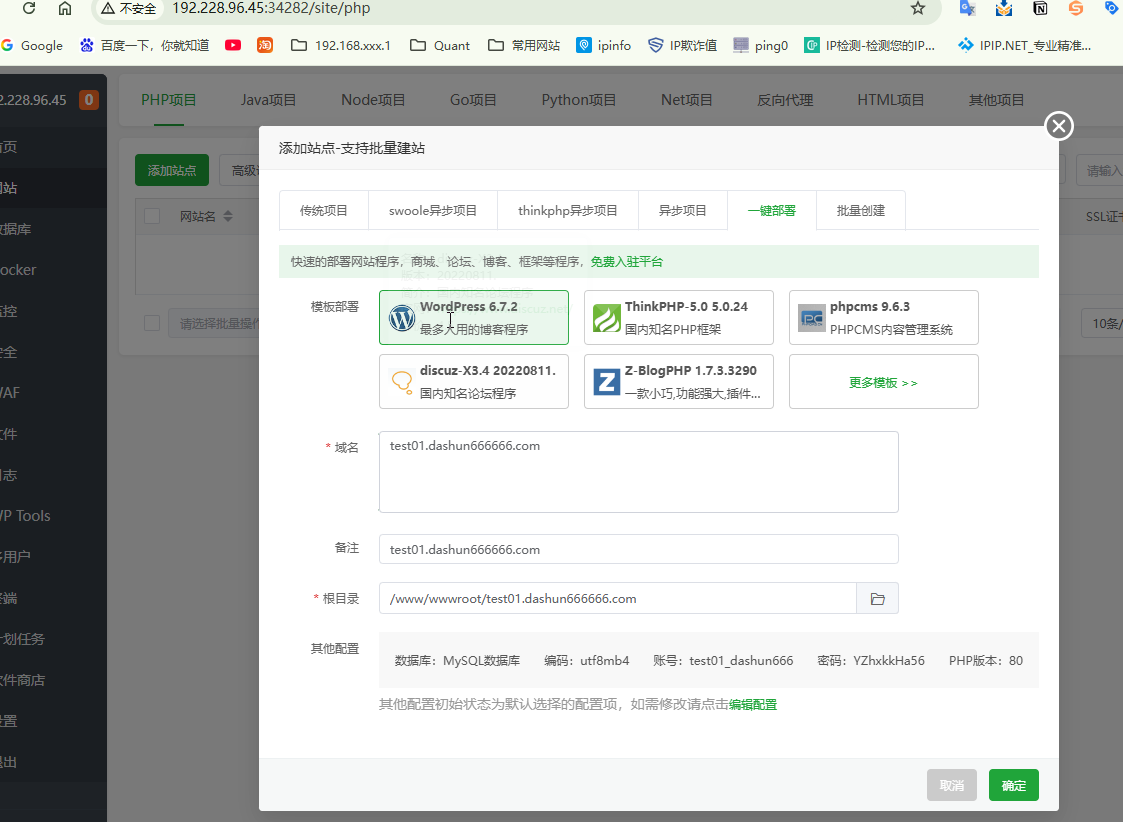Sort the table by 网站名
Viewport: 1123px width, 822px height.
(x=228, y=216)
